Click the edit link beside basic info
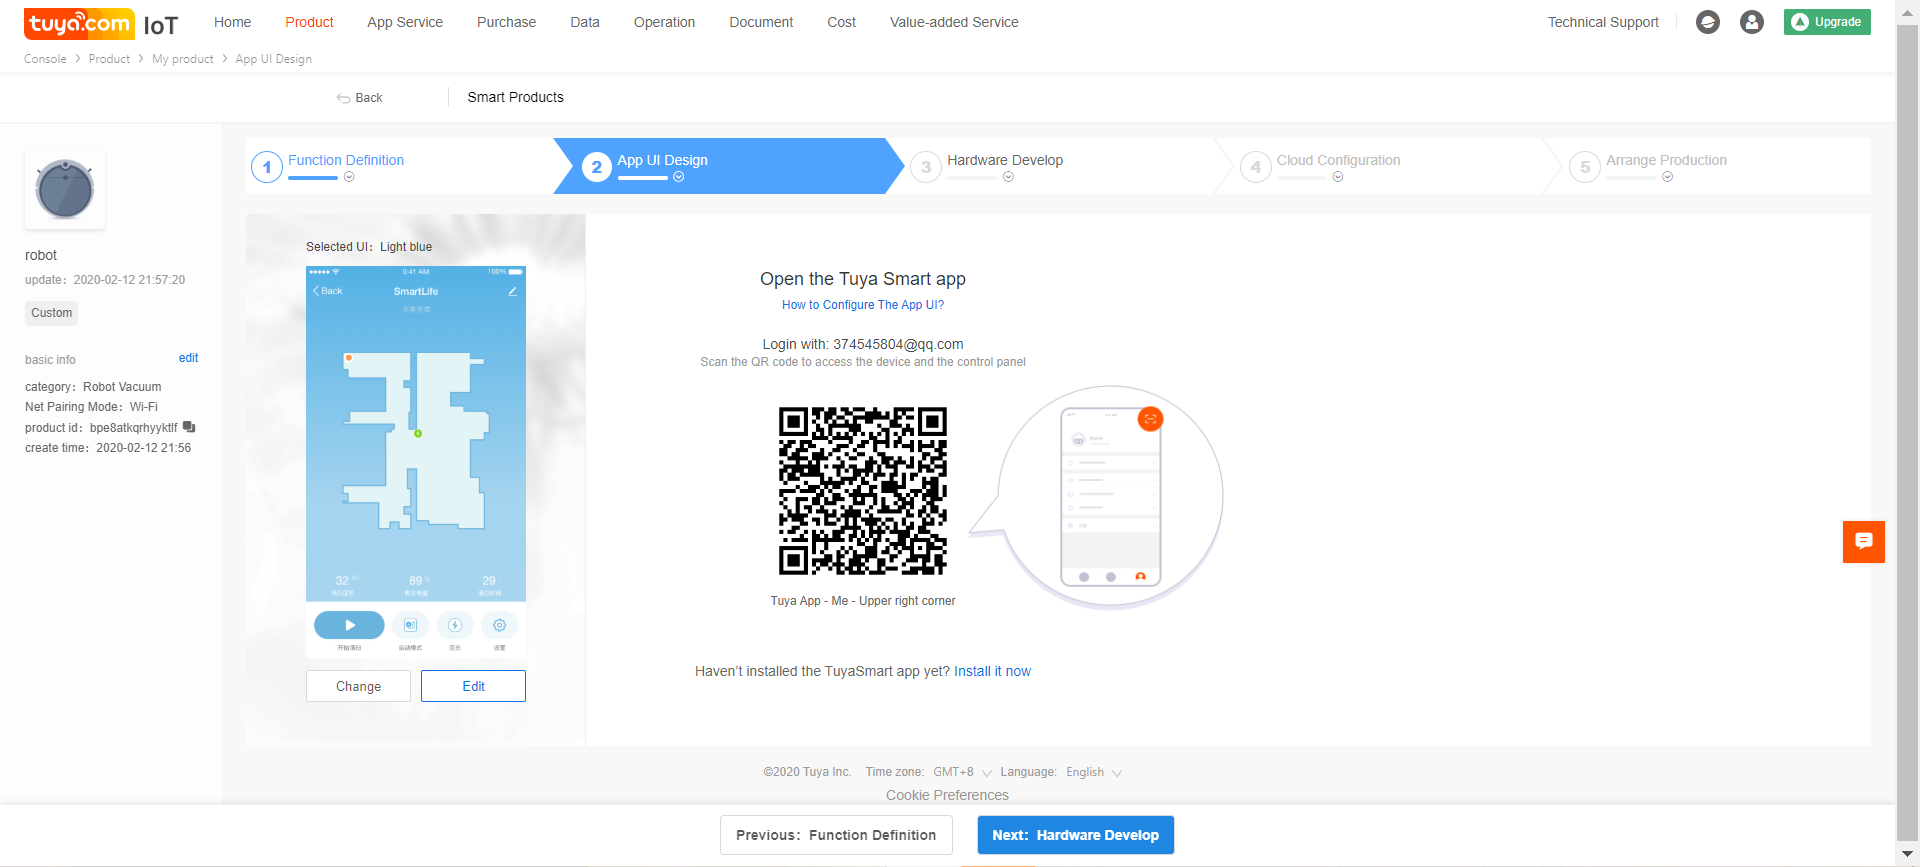The width and height of the screenshot is (1920, 867). [188, 358]
